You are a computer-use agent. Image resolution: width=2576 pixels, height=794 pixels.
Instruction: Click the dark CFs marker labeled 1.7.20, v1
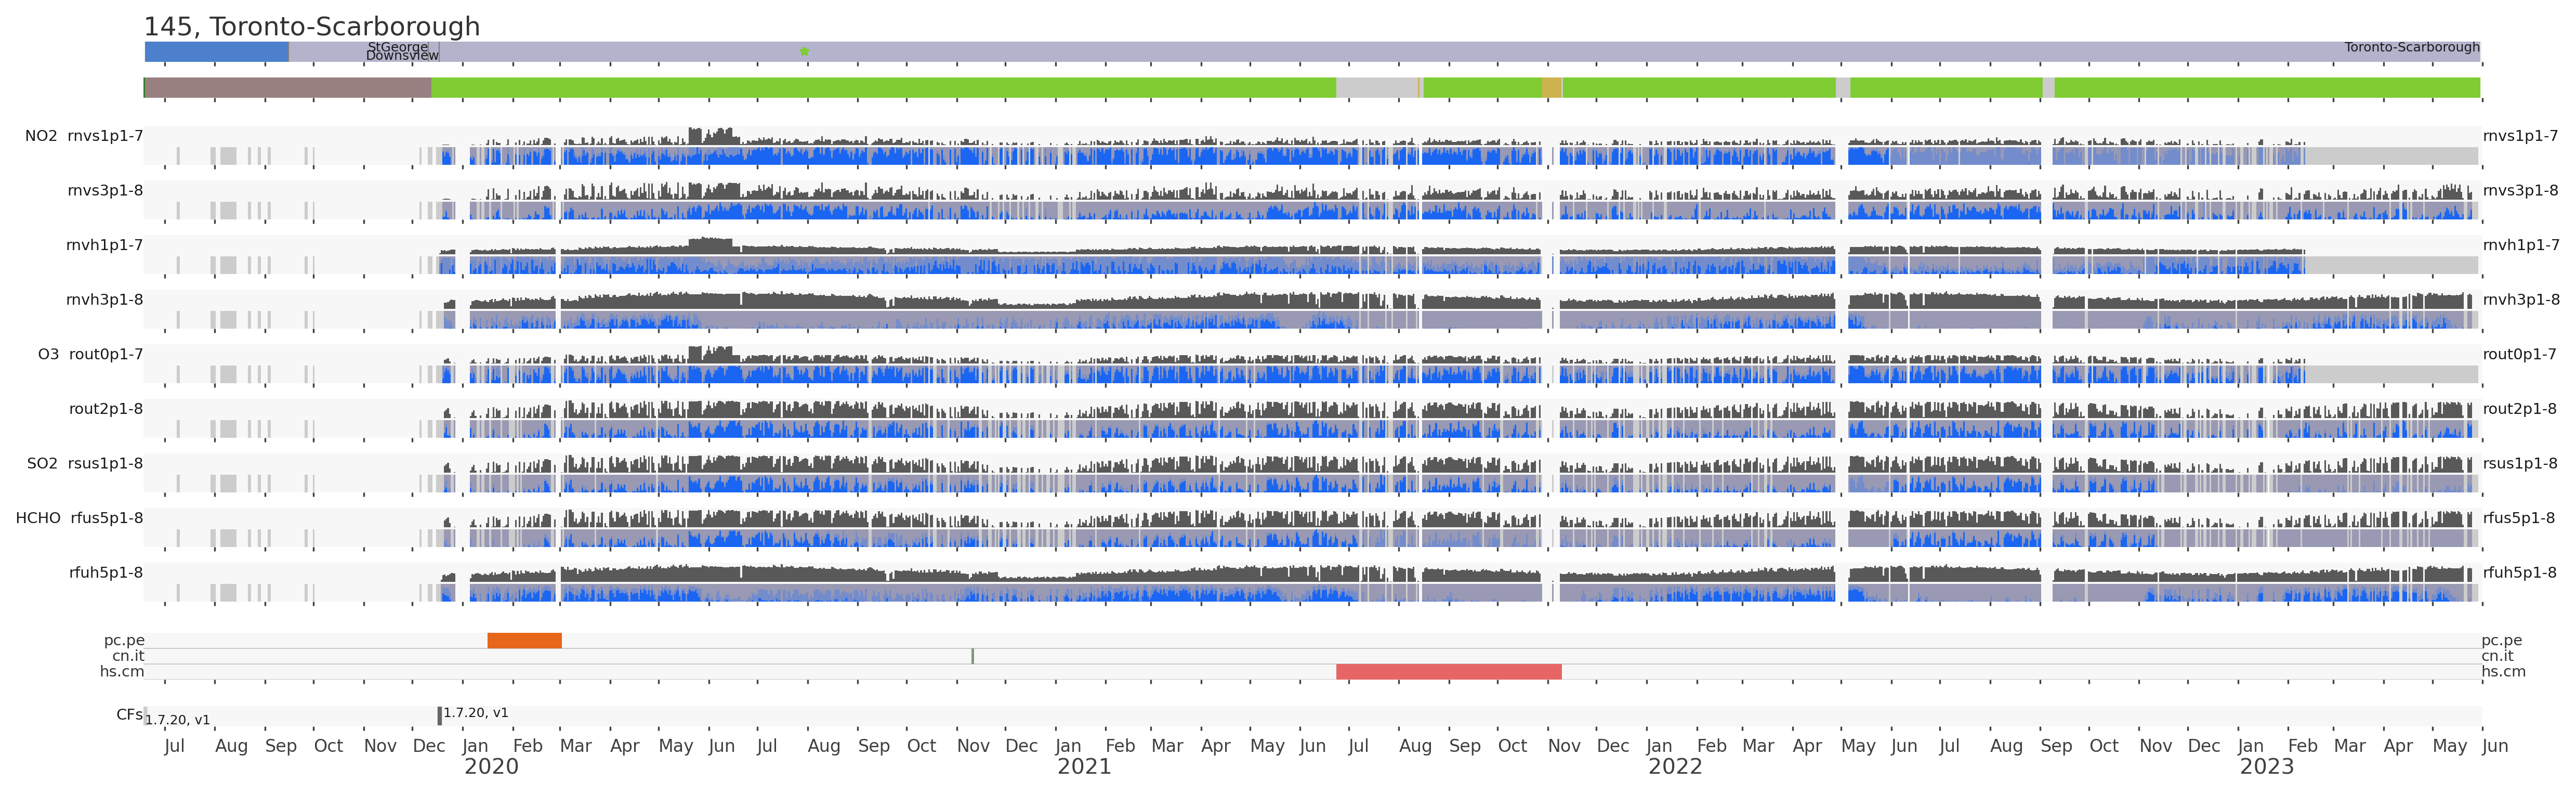(439, 716)
